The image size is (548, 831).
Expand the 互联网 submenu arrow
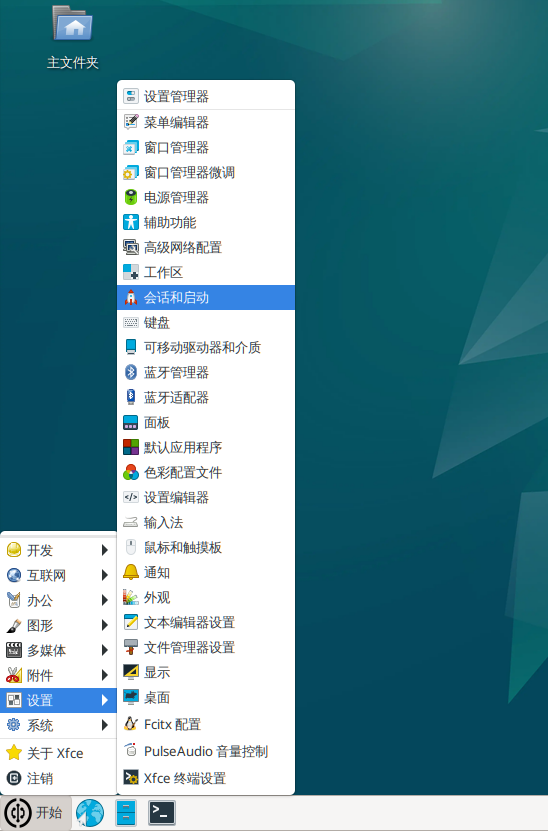(x=105, y=575)
